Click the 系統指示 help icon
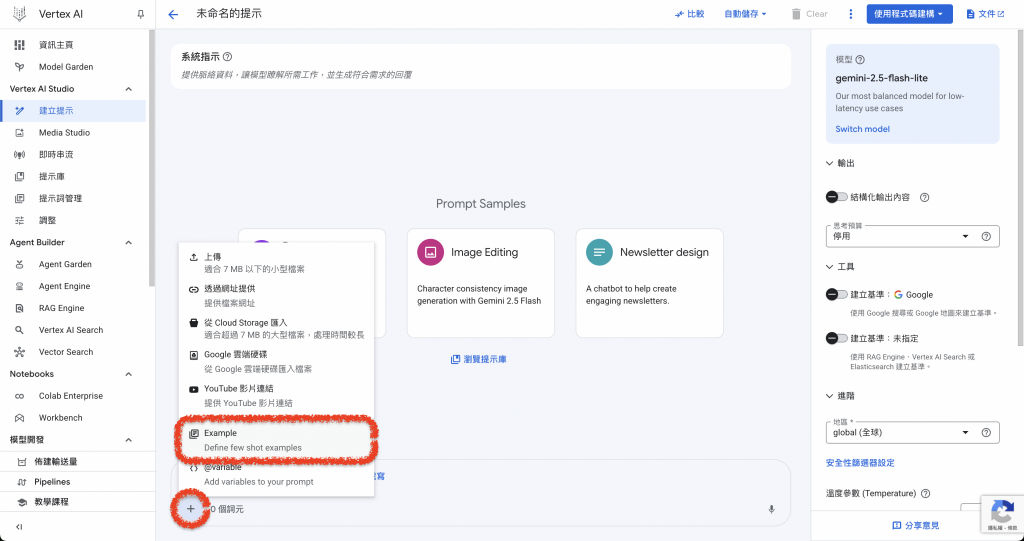 pos(227,57)
